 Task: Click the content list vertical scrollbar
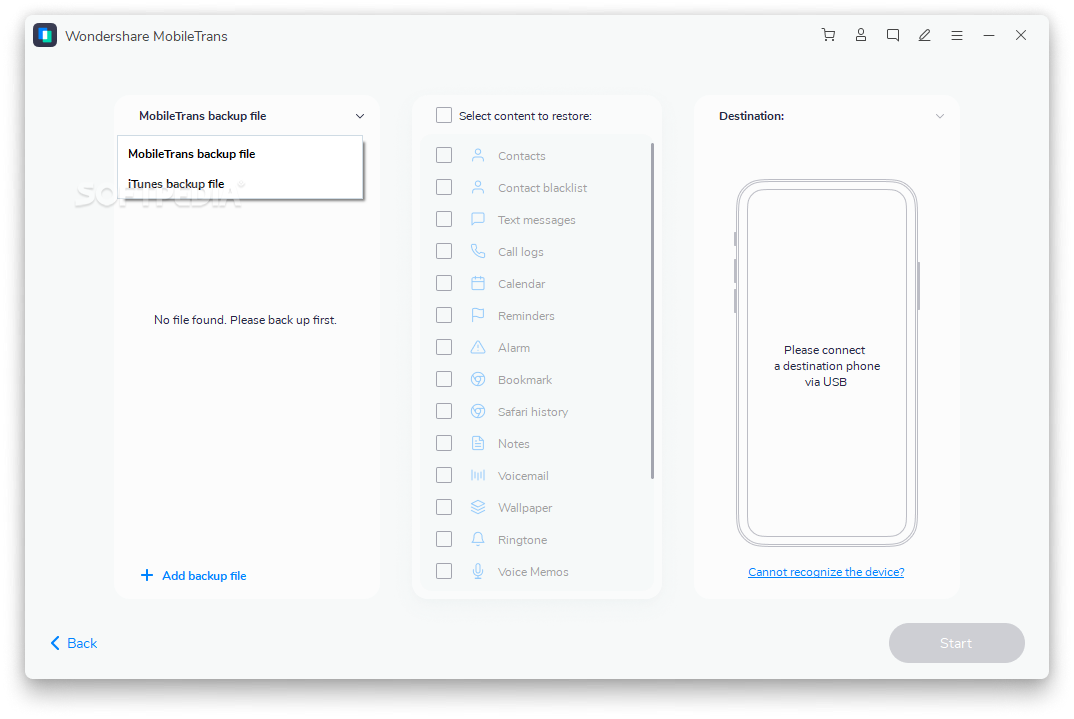click(x=652, y=311)
